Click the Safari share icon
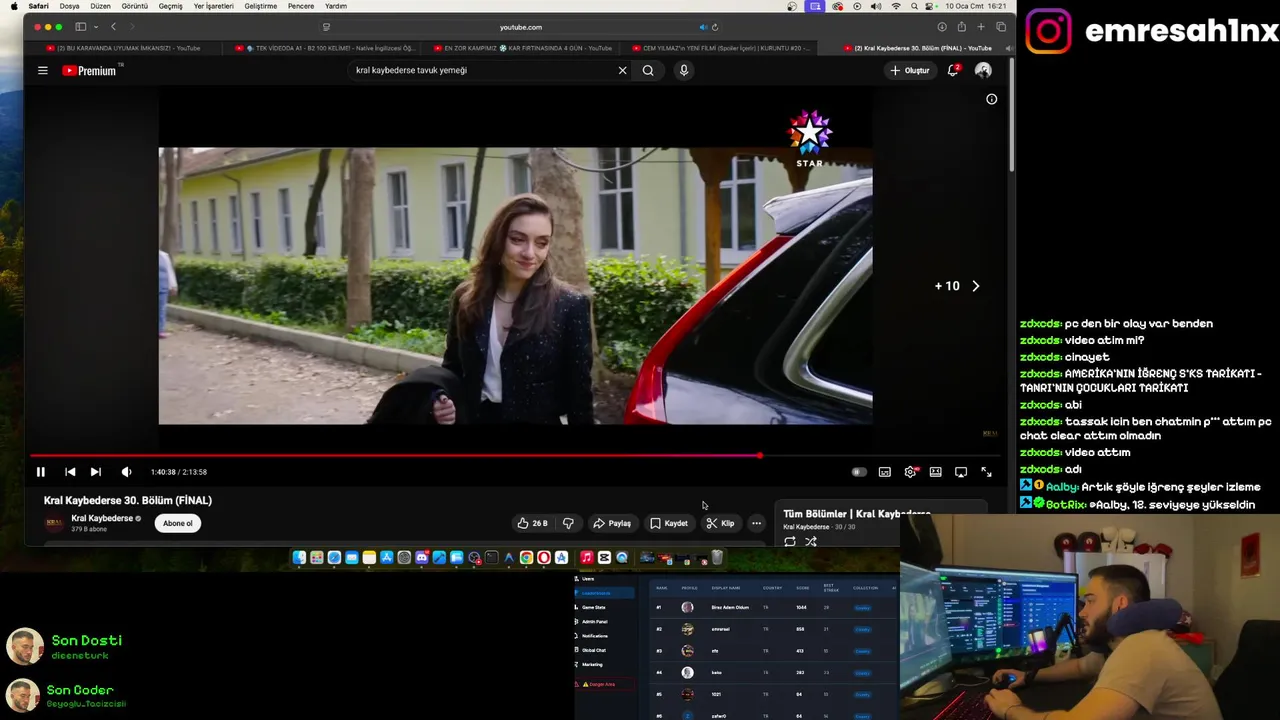This screenshot has width=1280, height=720. (962, 27)
